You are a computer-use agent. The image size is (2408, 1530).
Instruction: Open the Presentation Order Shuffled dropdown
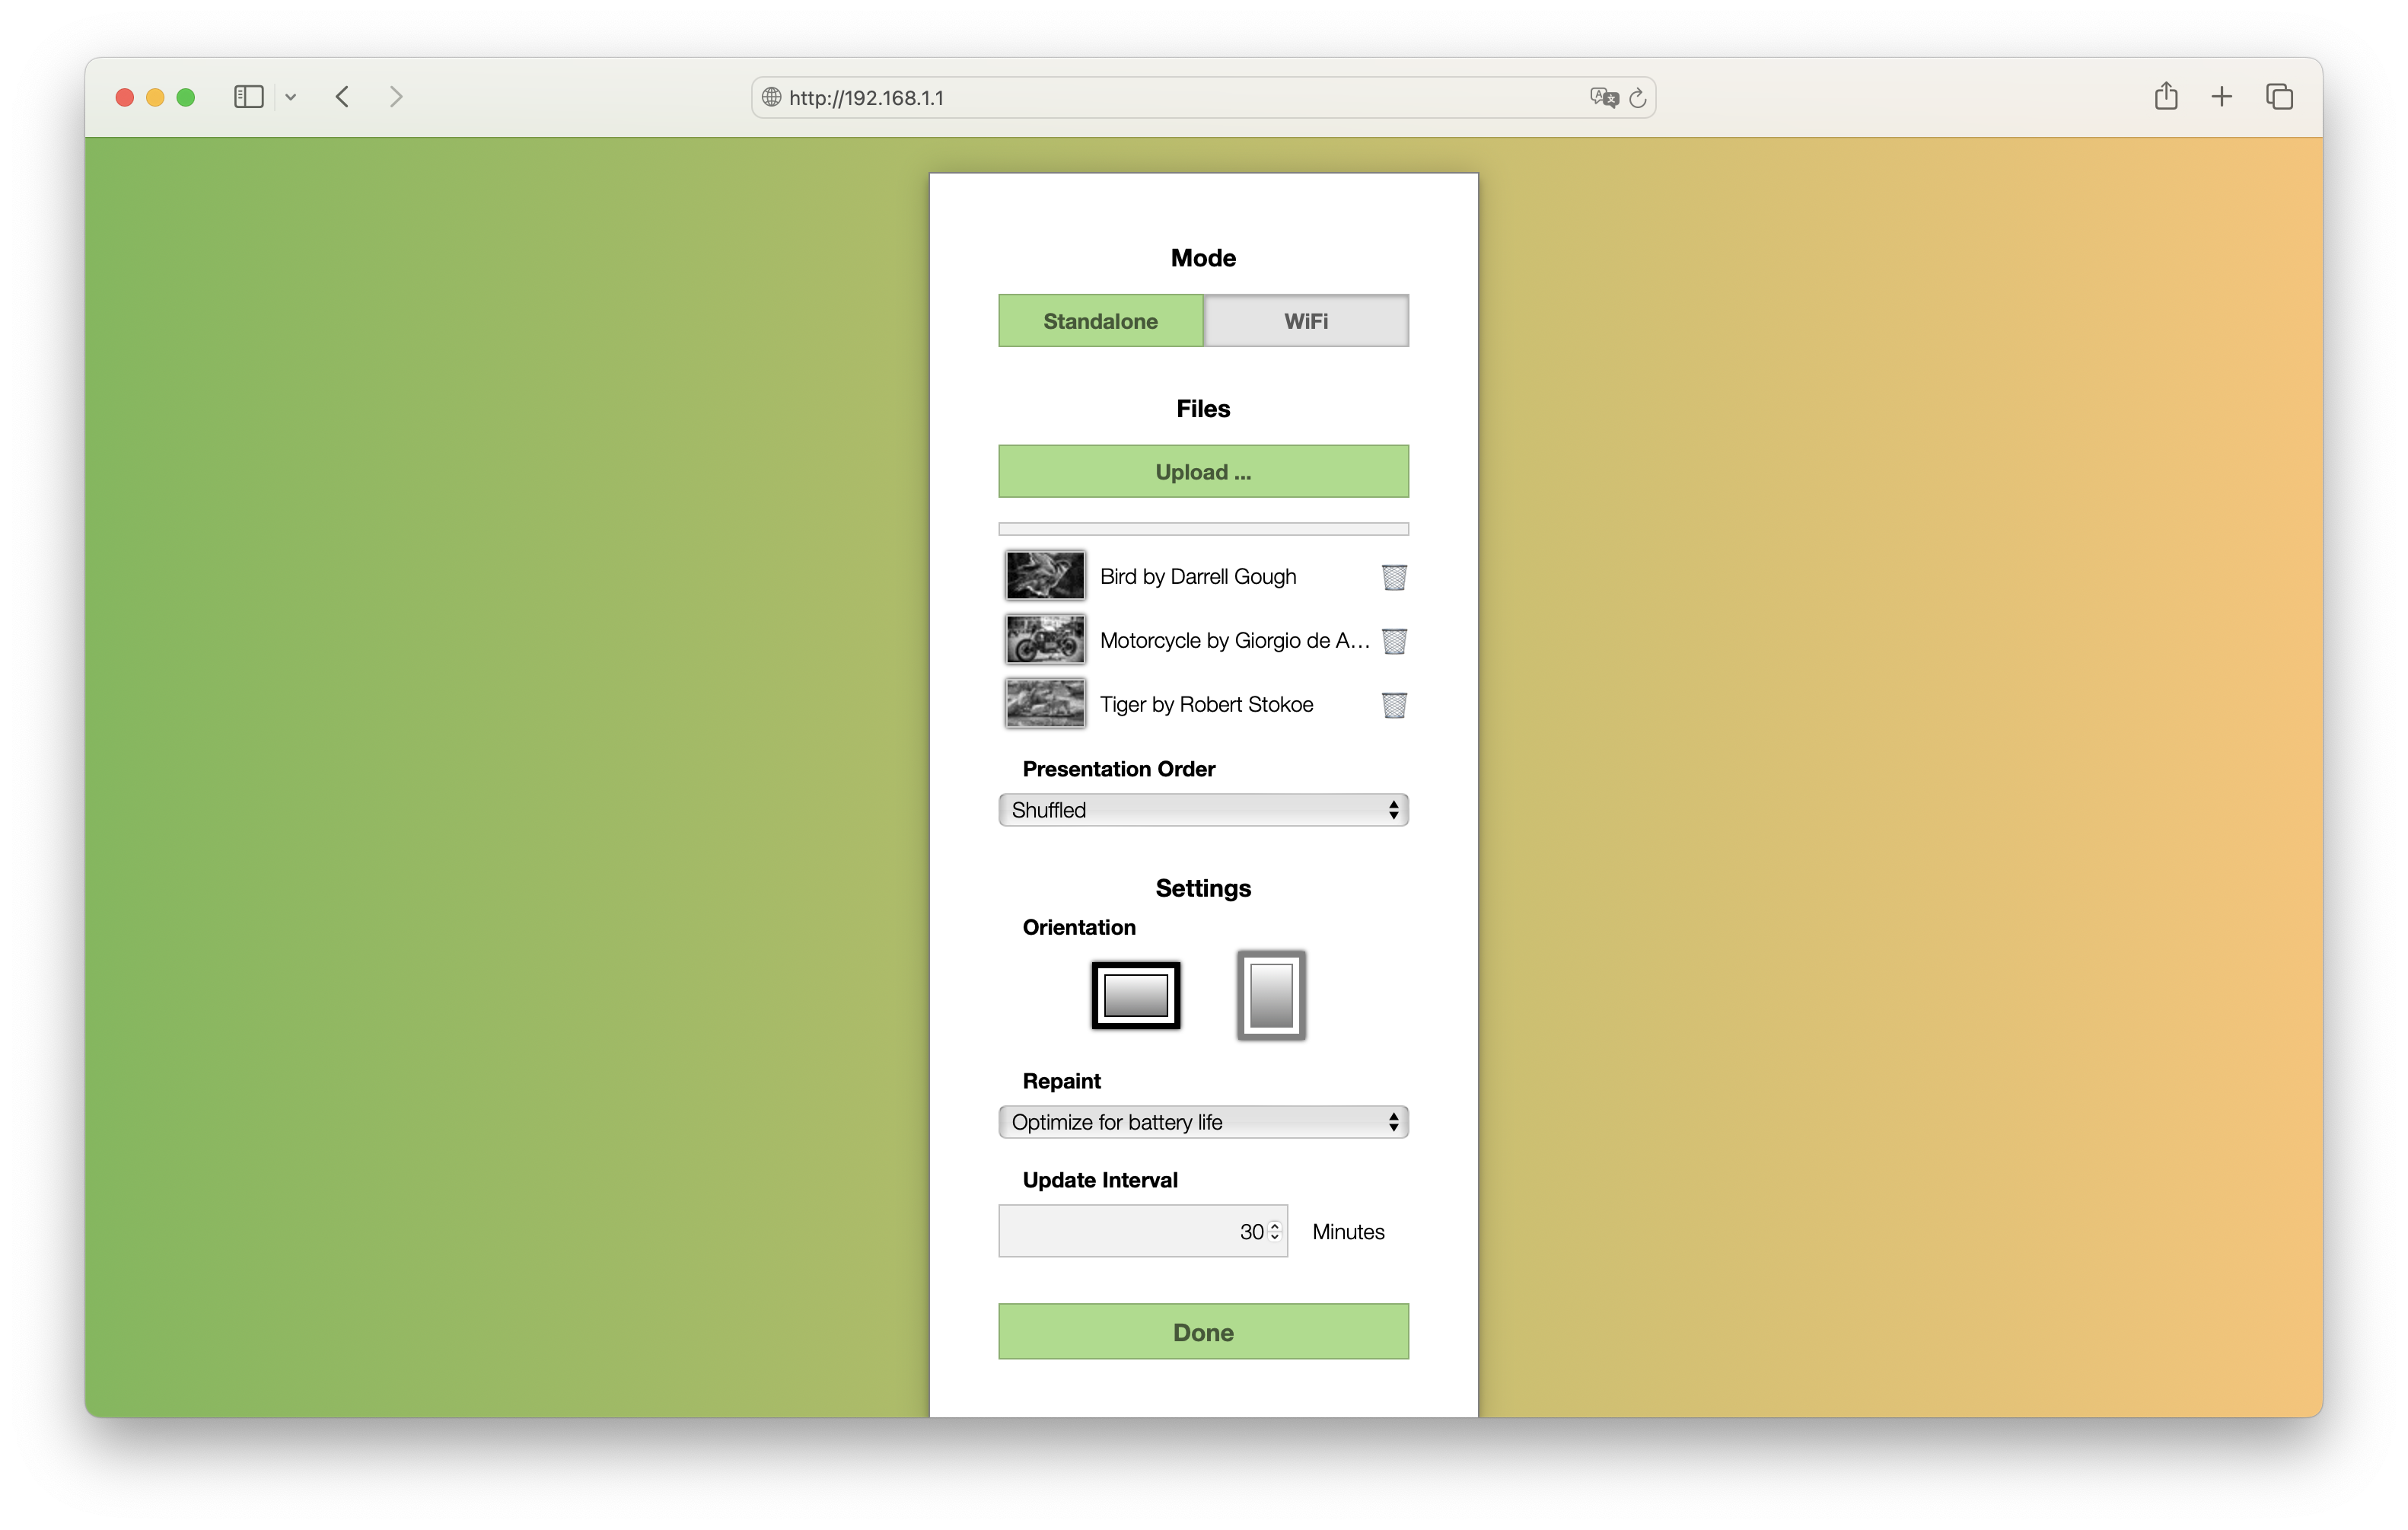[1203, 810]
